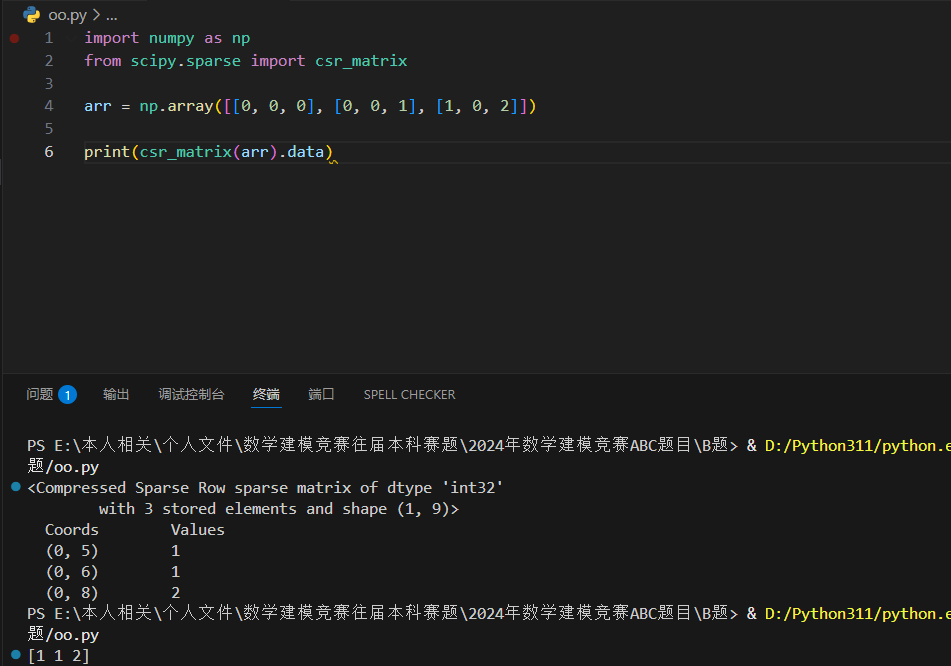Click the first D:/Python311/python path in terminal

858,446
